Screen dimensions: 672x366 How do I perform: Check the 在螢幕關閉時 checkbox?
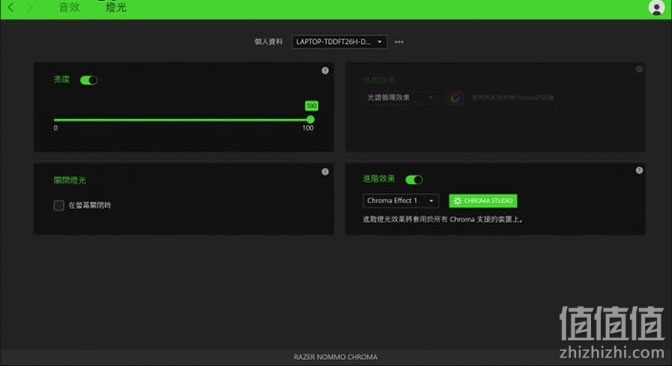[x=59, y=205]
